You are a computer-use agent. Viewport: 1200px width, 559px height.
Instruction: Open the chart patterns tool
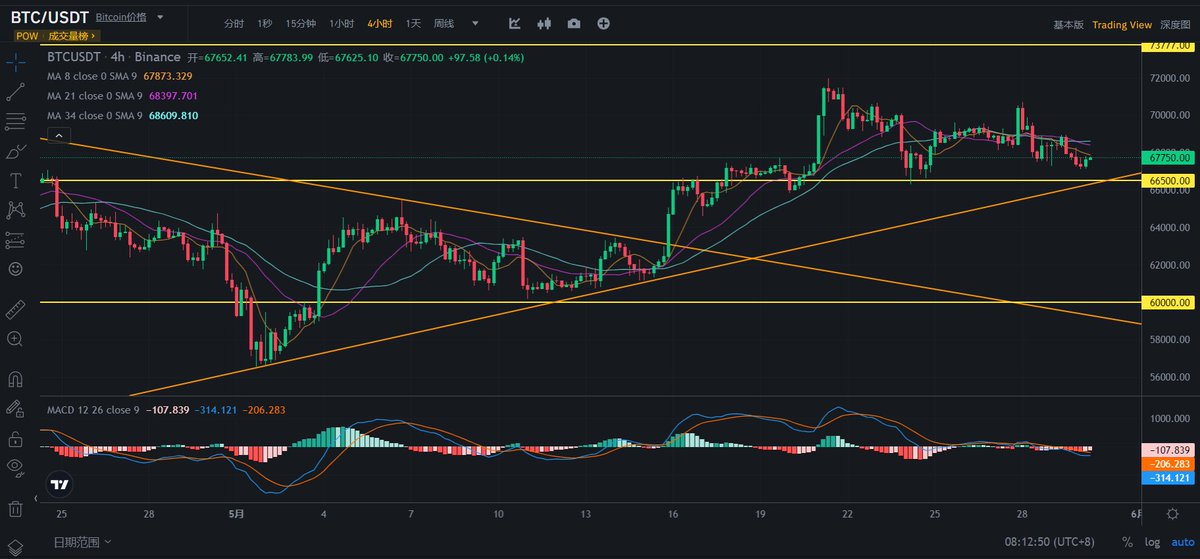(15, 210)
